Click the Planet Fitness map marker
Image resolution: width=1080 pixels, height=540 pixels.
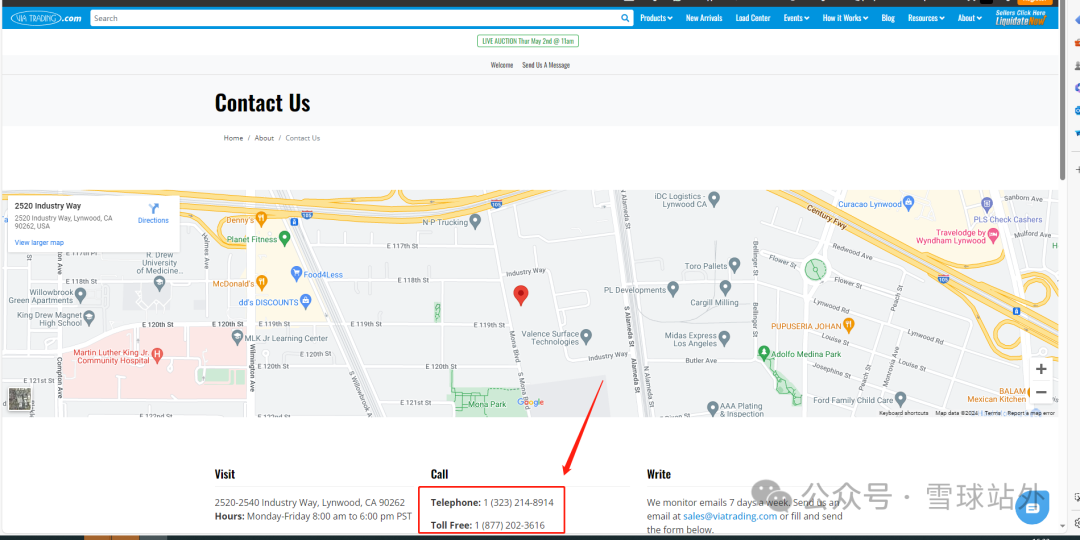coord(284,238)
